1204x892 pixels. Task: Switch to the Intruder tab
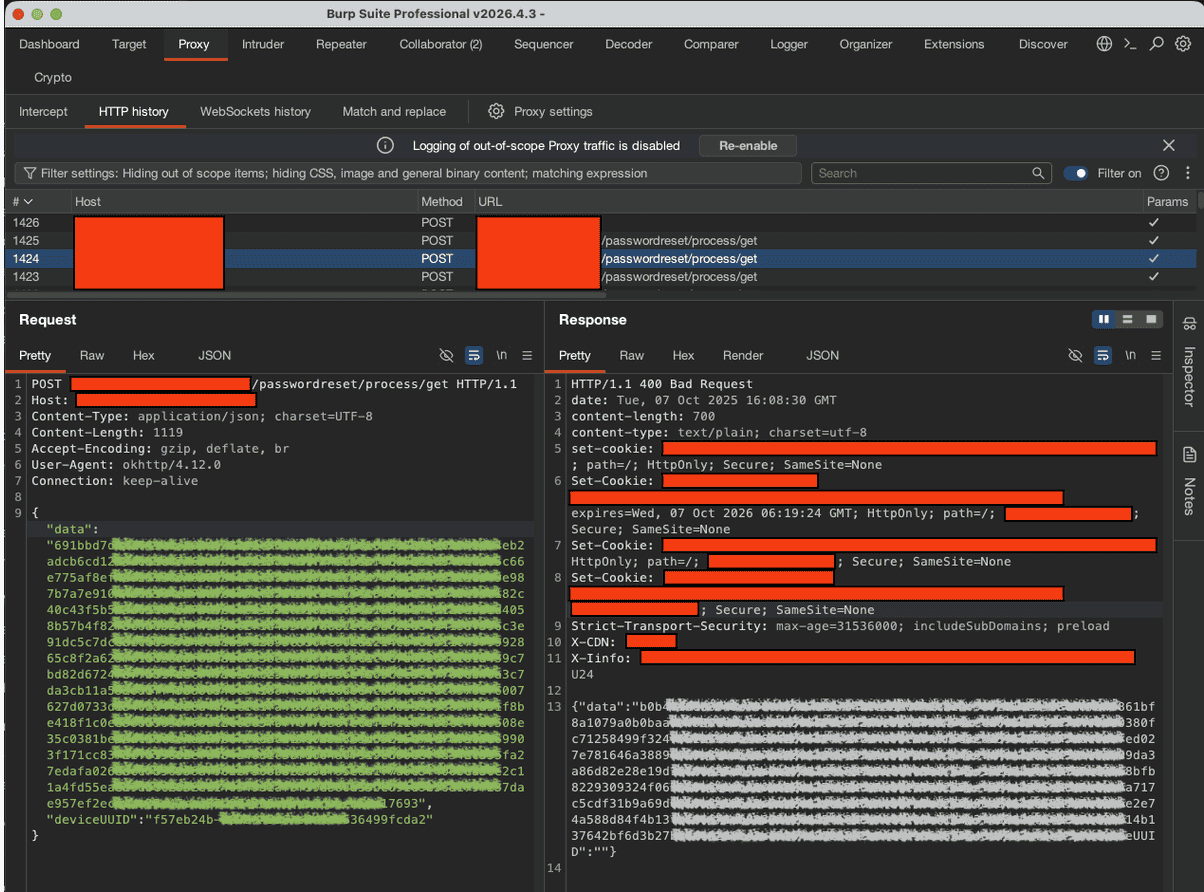pyautogui.click(x=263, y=44)
